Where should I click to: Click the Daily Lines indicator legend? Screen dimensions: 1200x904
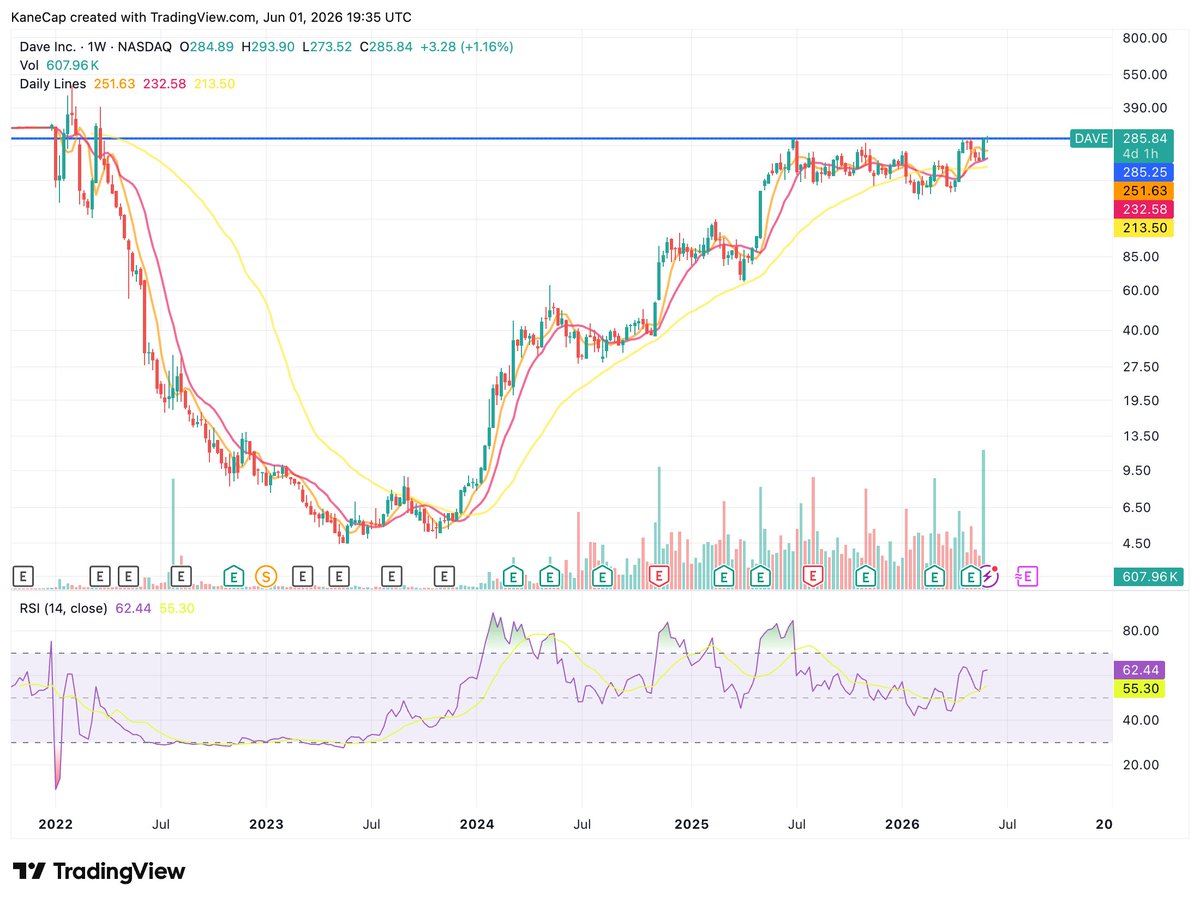click(x=127, y=84)
